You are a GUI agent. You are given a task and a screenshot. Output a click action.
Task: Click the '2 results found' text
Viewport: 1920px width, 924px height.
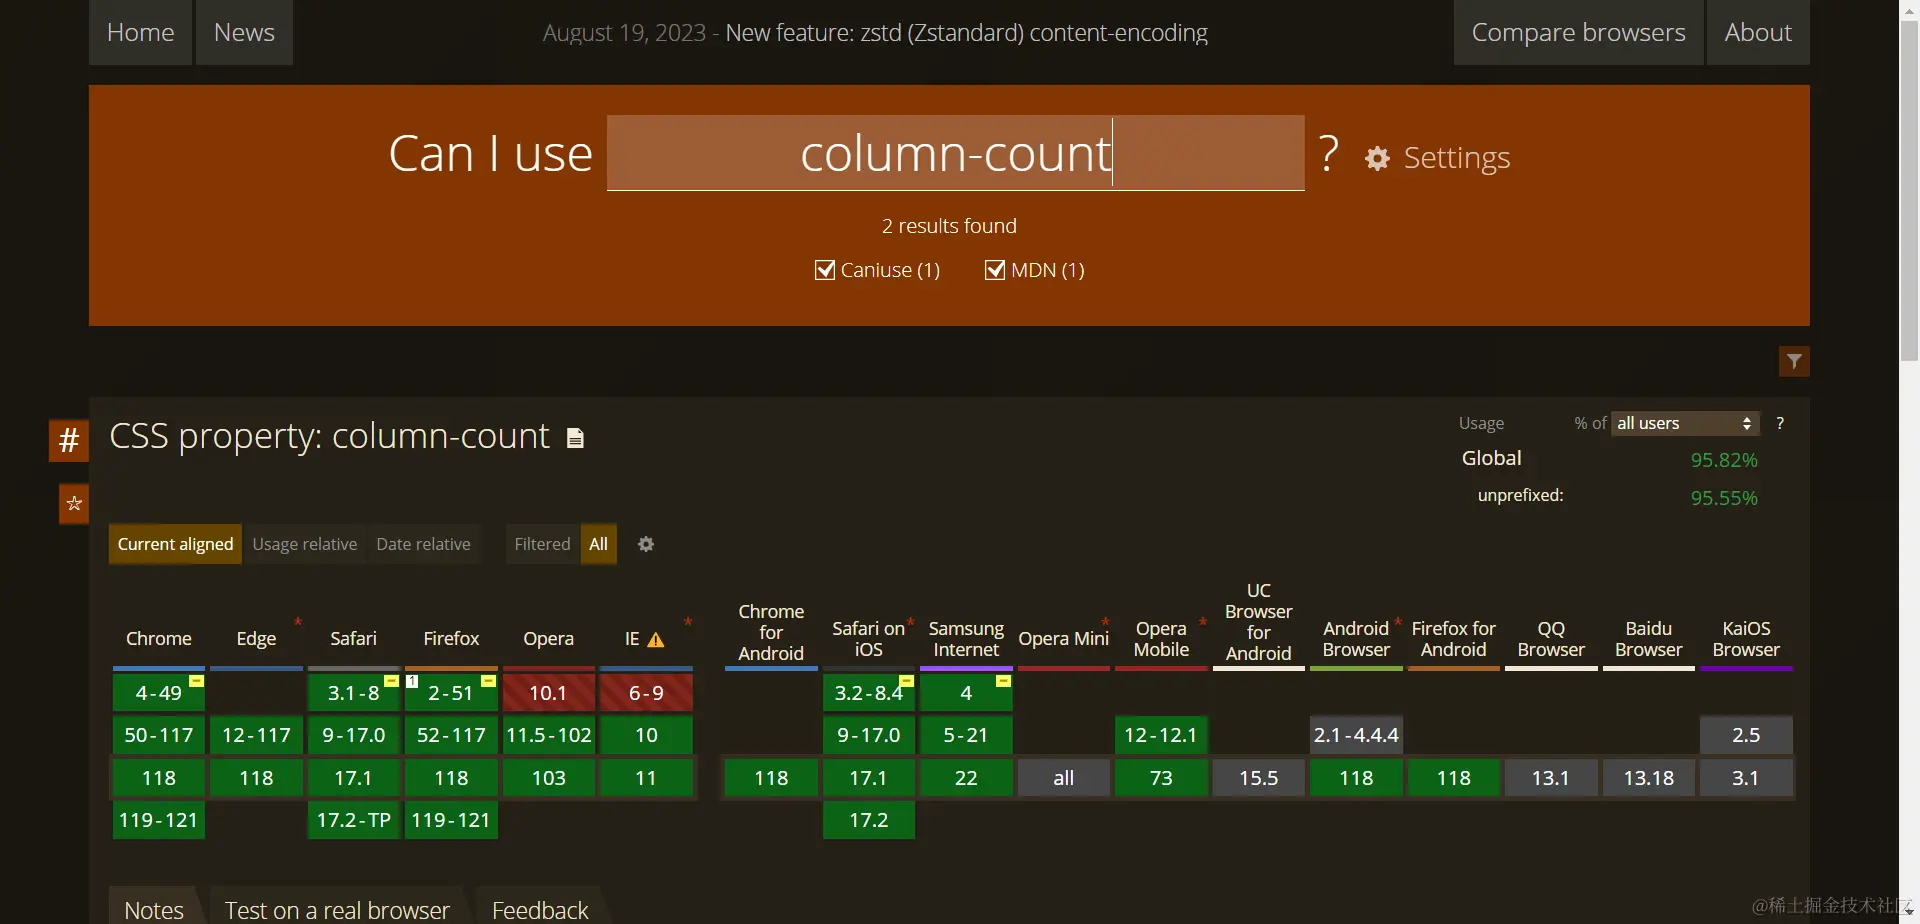click(x=949, y=226)
